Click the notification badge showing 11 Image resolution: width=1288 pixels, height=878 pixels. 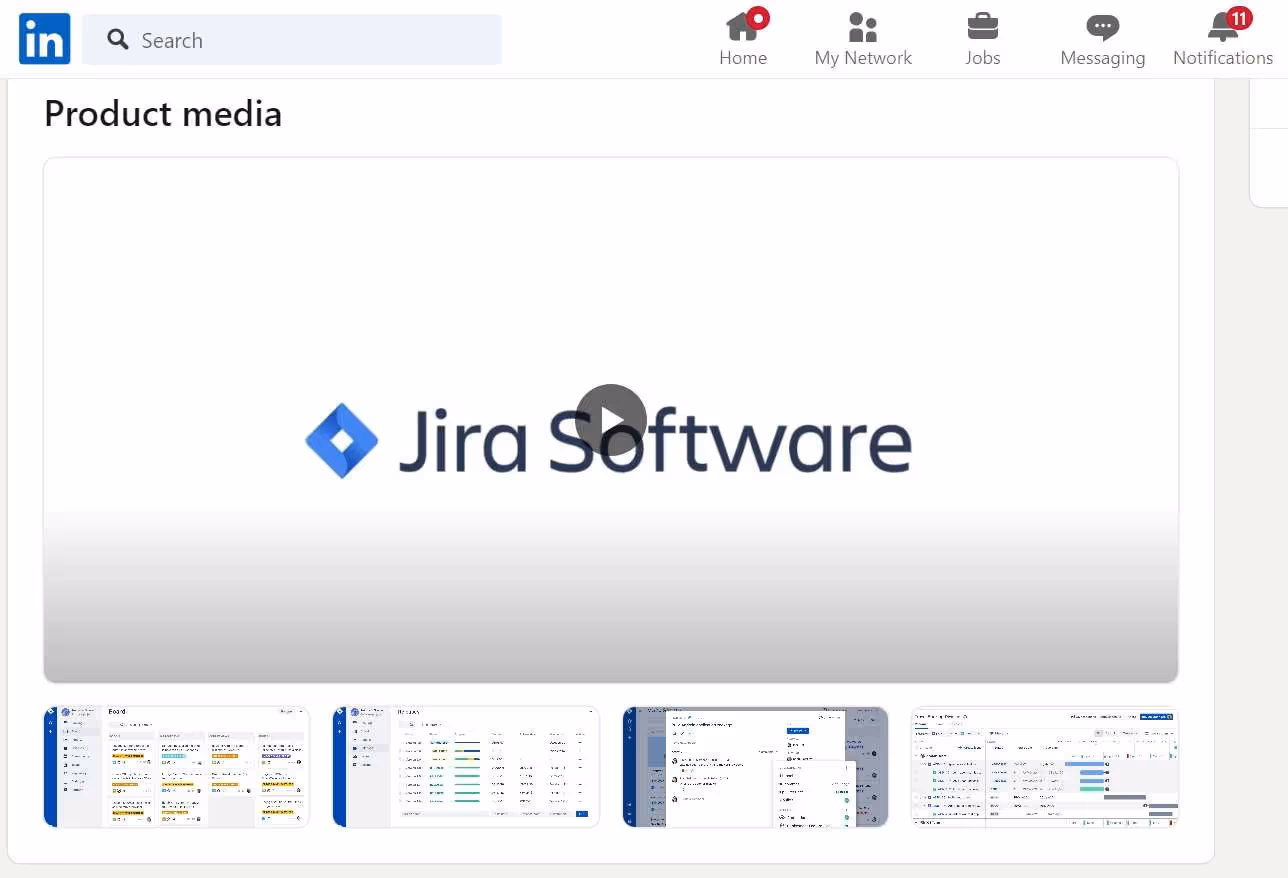tap(1239, 17)
